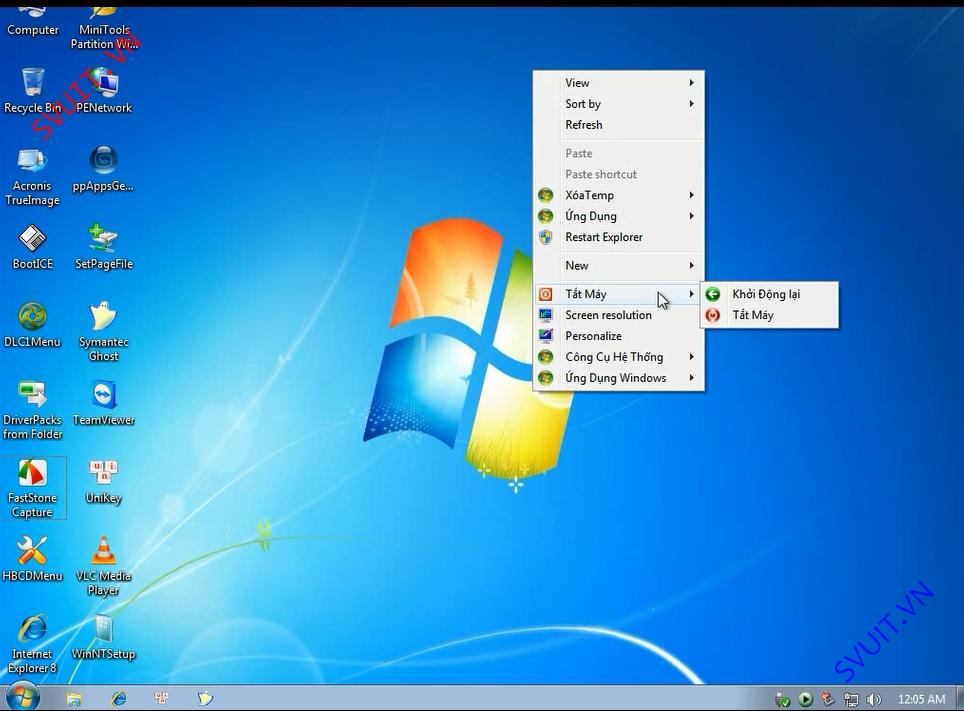Click the network tray icon

(x=851, y=699)
